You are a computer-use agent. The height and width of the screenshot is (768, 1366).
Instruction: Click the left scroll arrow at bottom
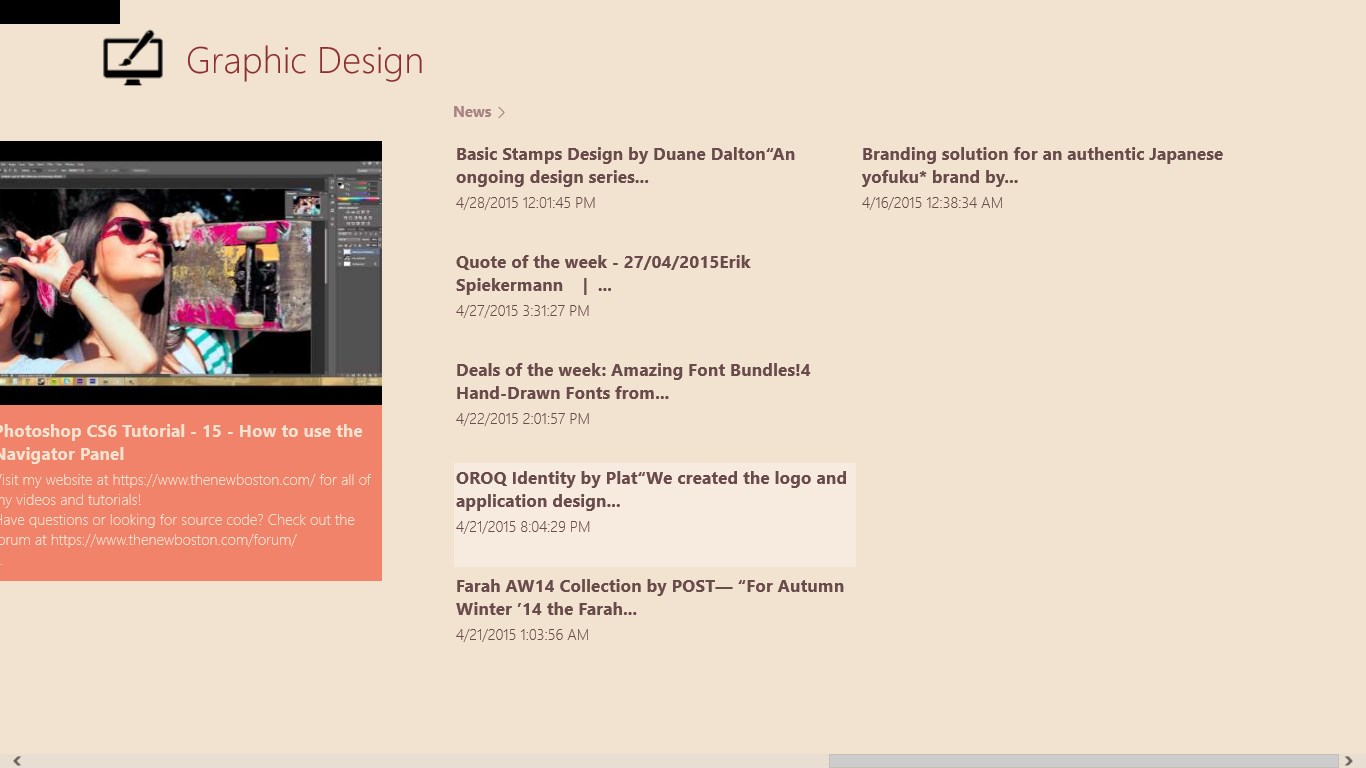point(16,761)
